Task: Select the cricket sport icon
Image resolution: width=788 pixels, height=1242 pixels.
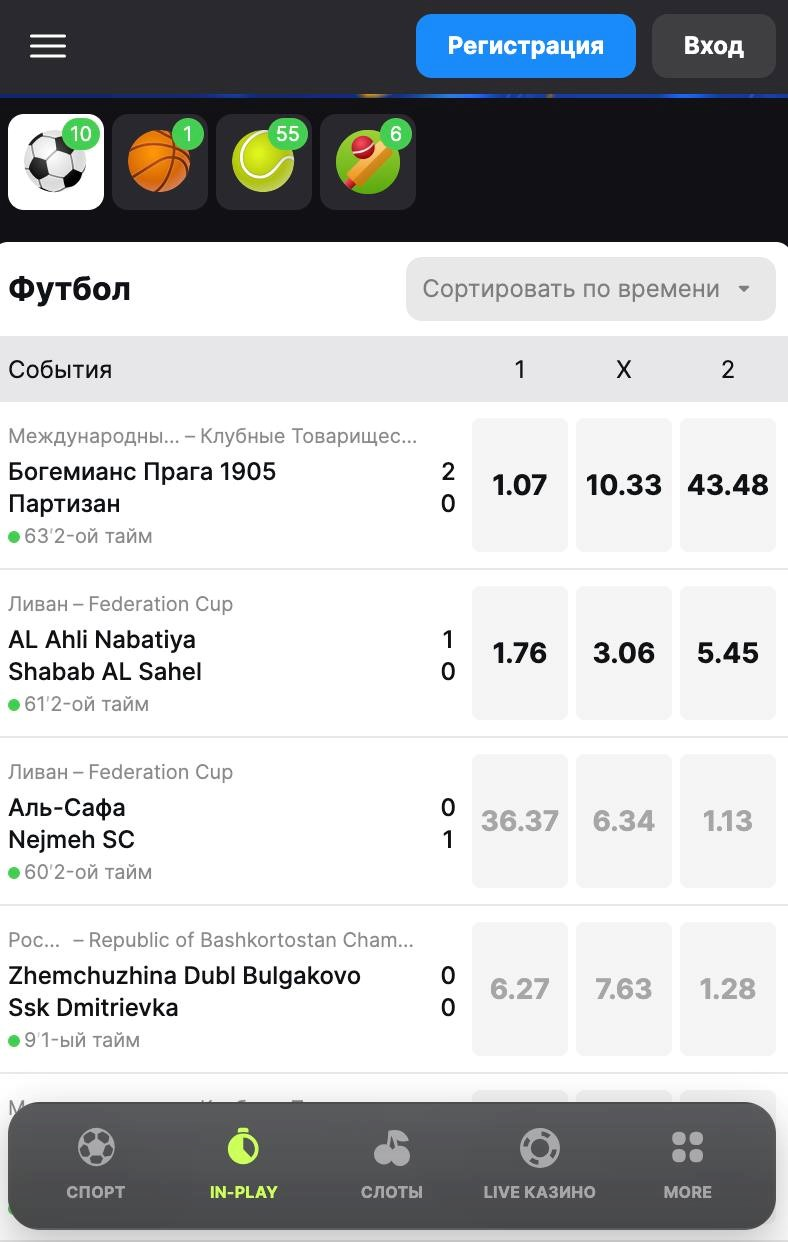Action: point(368,162)
